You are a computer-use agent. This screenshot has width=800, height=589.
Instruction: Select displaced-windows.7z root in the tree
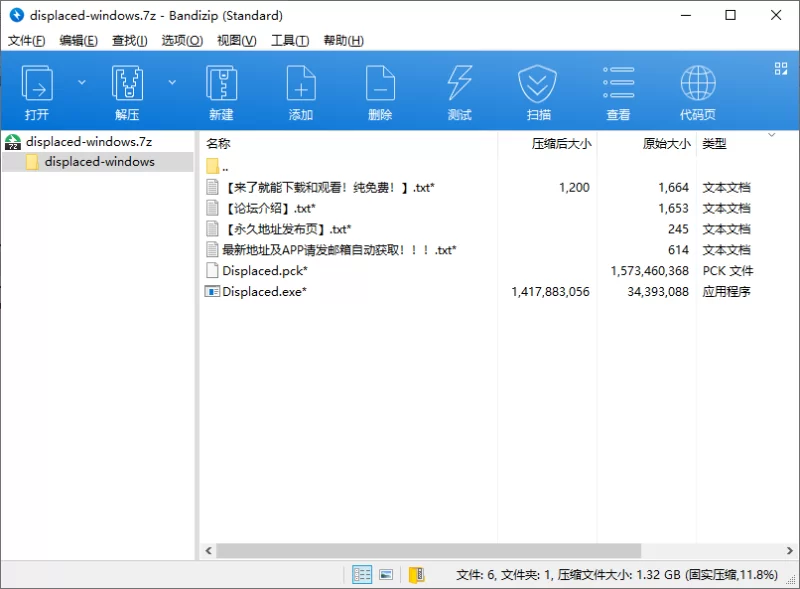pyautogui.click(x=89, y=141)
